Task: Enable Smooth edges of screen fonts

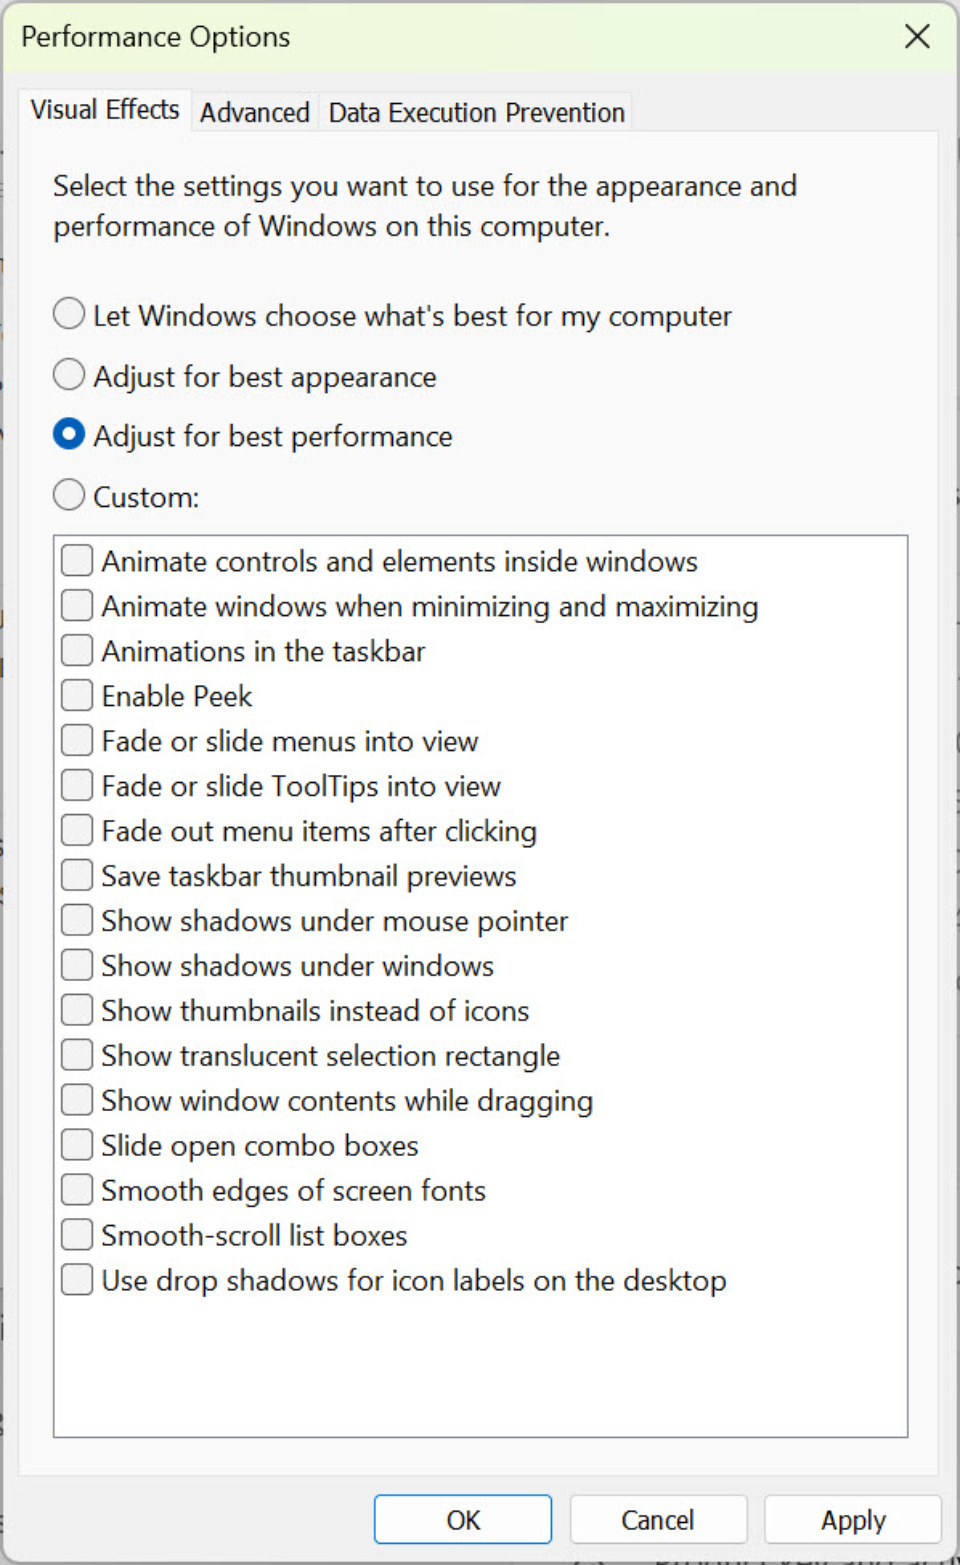Action: click(76, 1189)
